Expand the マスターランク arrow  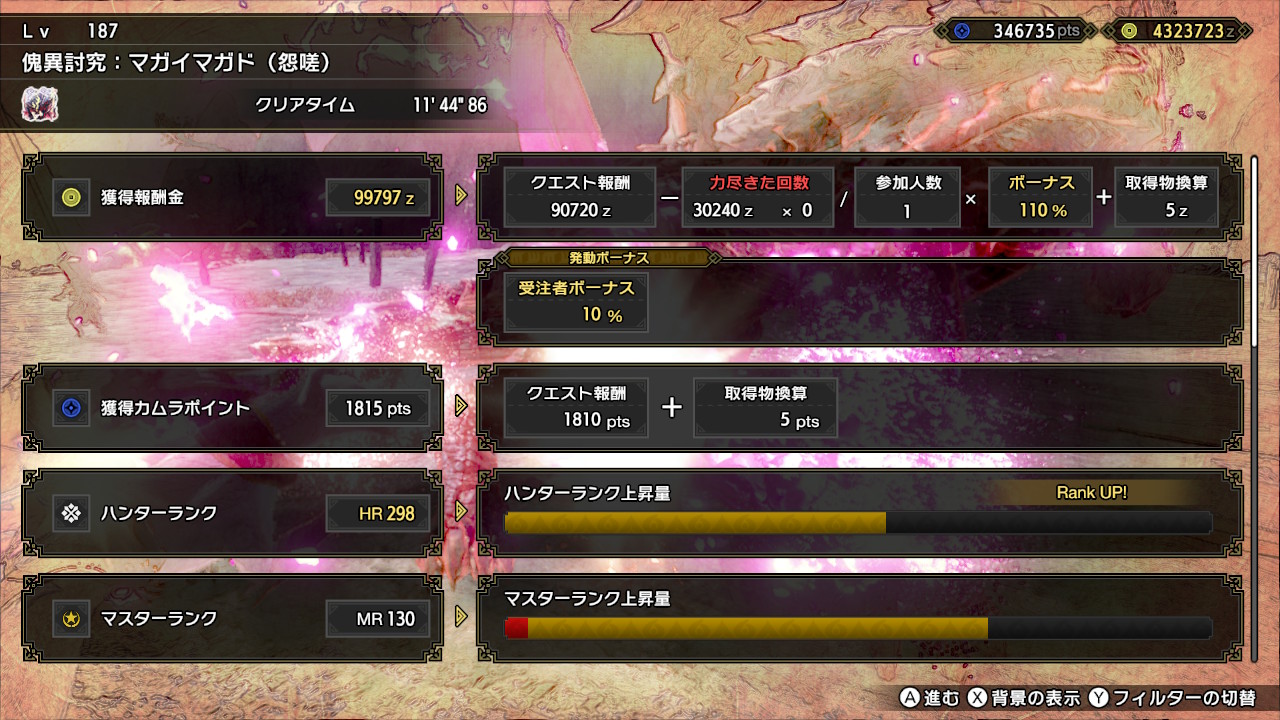(x=461, y=616)
